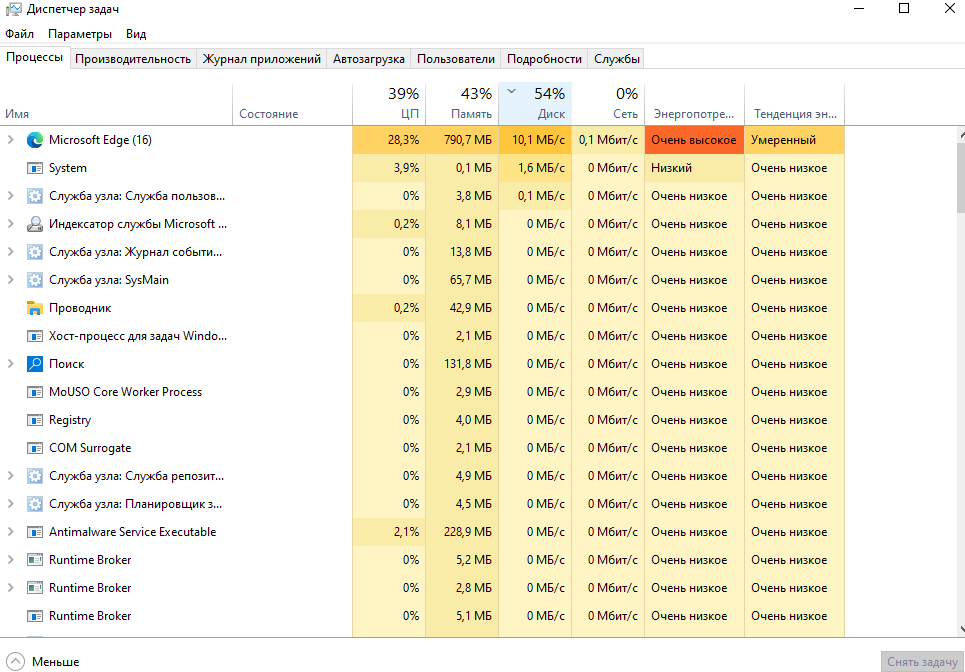Click the Диск column header
This screenshot has height=672, width=965.
click(x=535, y=105)
